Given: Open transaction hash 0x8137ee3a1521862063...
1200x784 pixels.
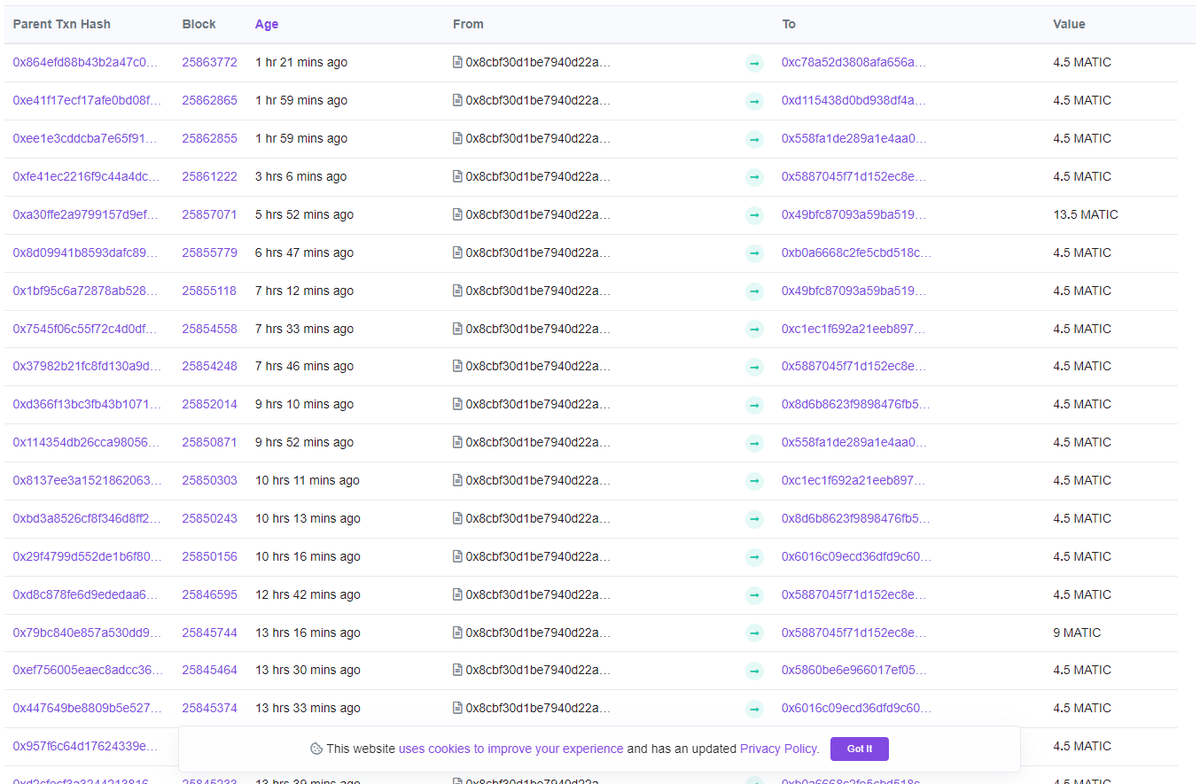Looking at the screenshot, I should [87, 480].
